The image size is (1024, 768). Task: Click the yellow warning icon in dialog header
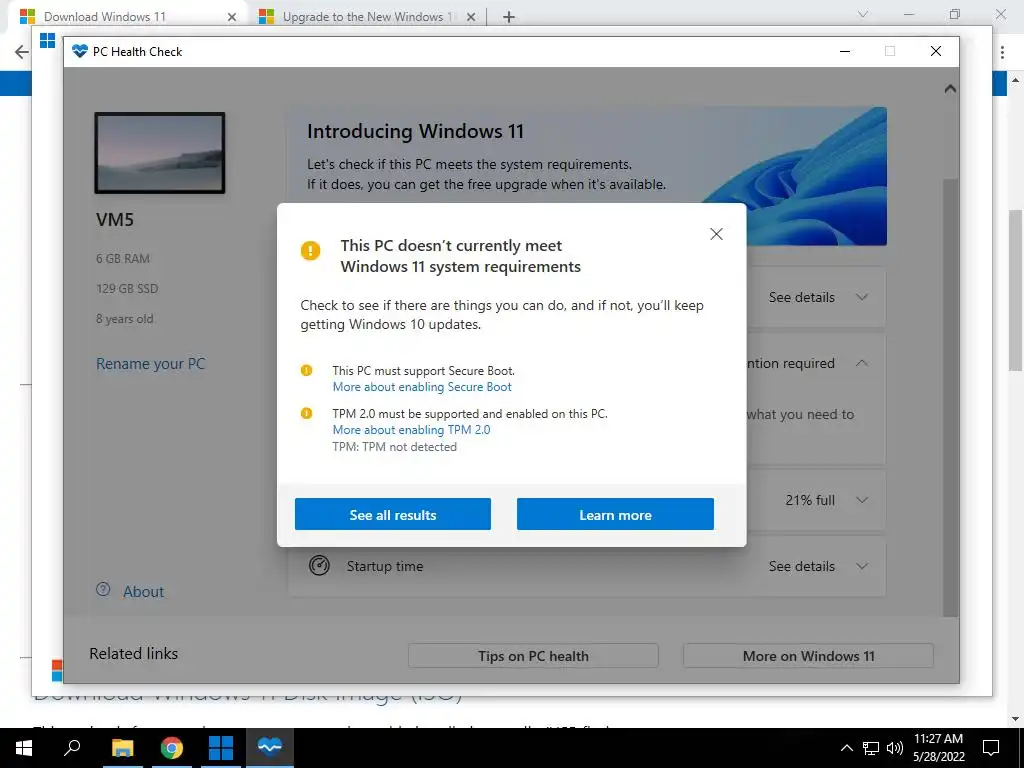[x=310, y=250]
